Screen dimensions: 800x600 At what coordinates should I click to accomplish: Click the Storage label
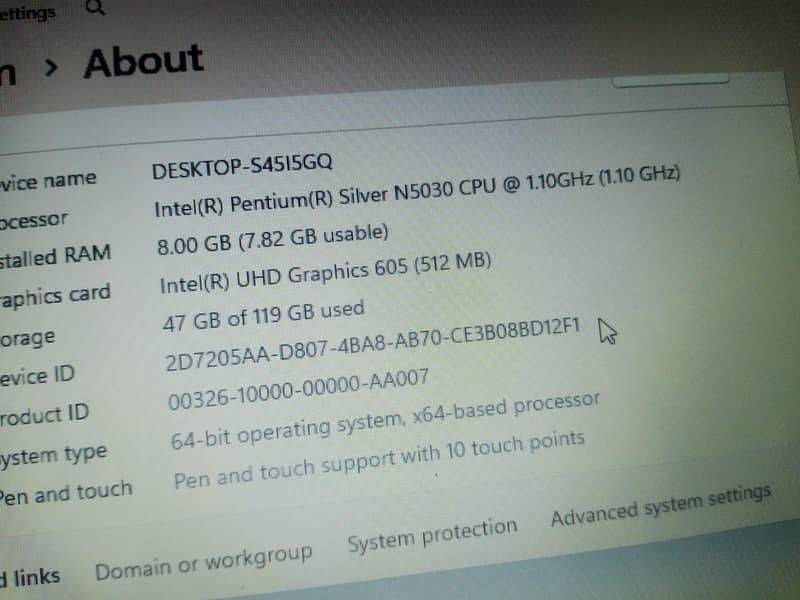pos(28,338)
